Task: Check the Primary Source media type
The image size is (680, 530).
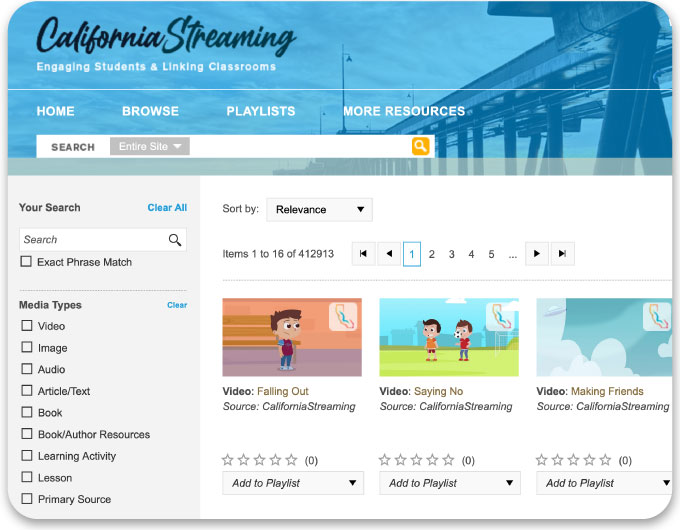Action: tap(27, 499)
